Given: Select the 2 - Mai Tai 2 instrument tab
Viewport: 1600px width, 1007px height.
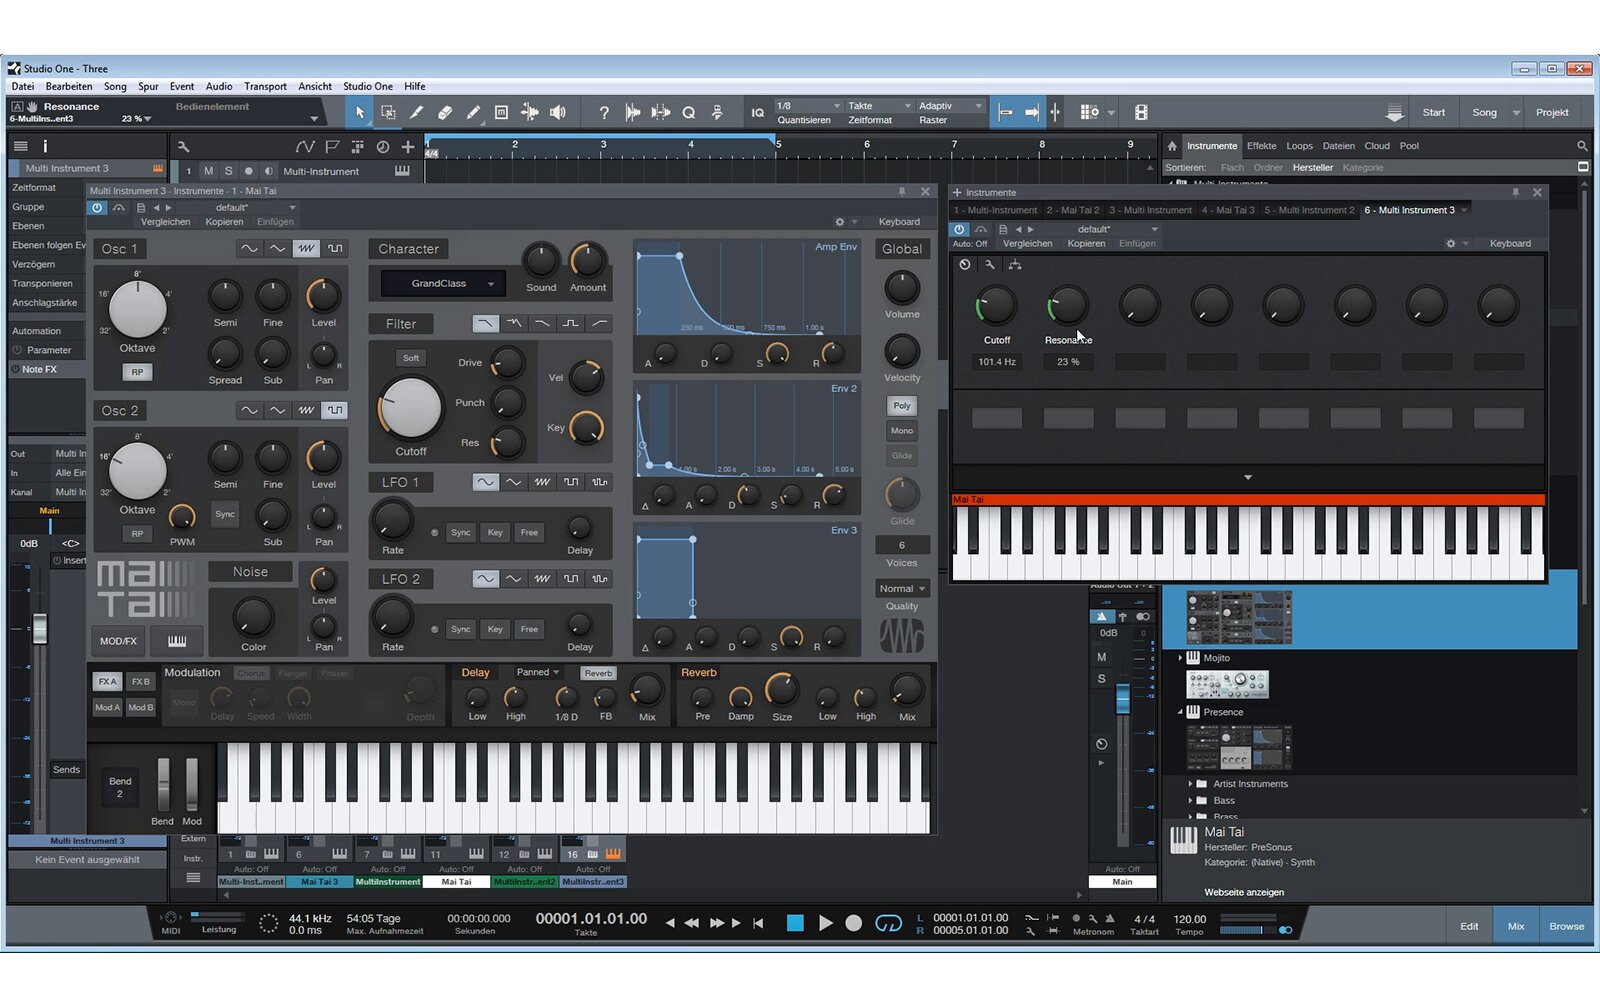Looking at the screenshot, I should click(1073, 210).
